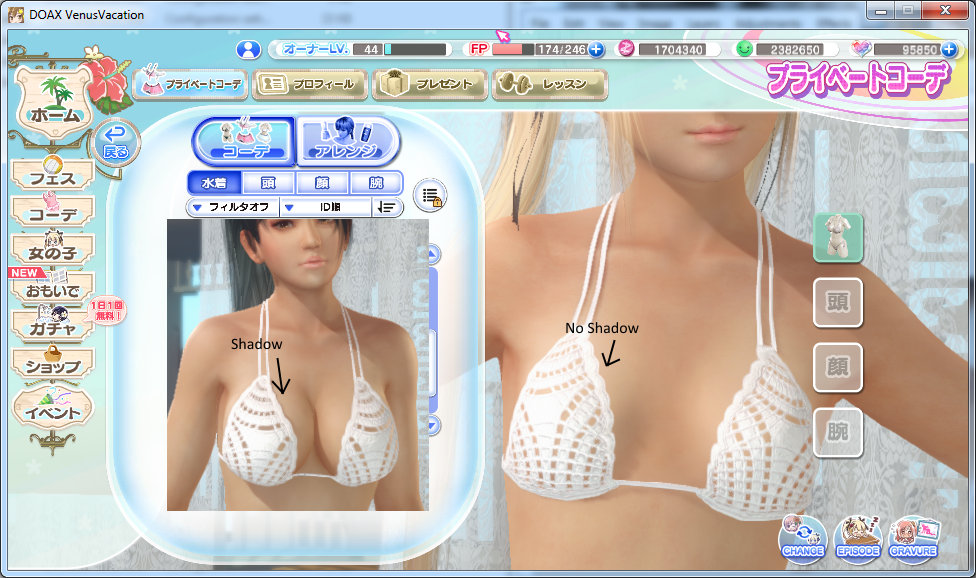Click the CHANGE girl button
976x578 pixels.
(x=803, y=539)
